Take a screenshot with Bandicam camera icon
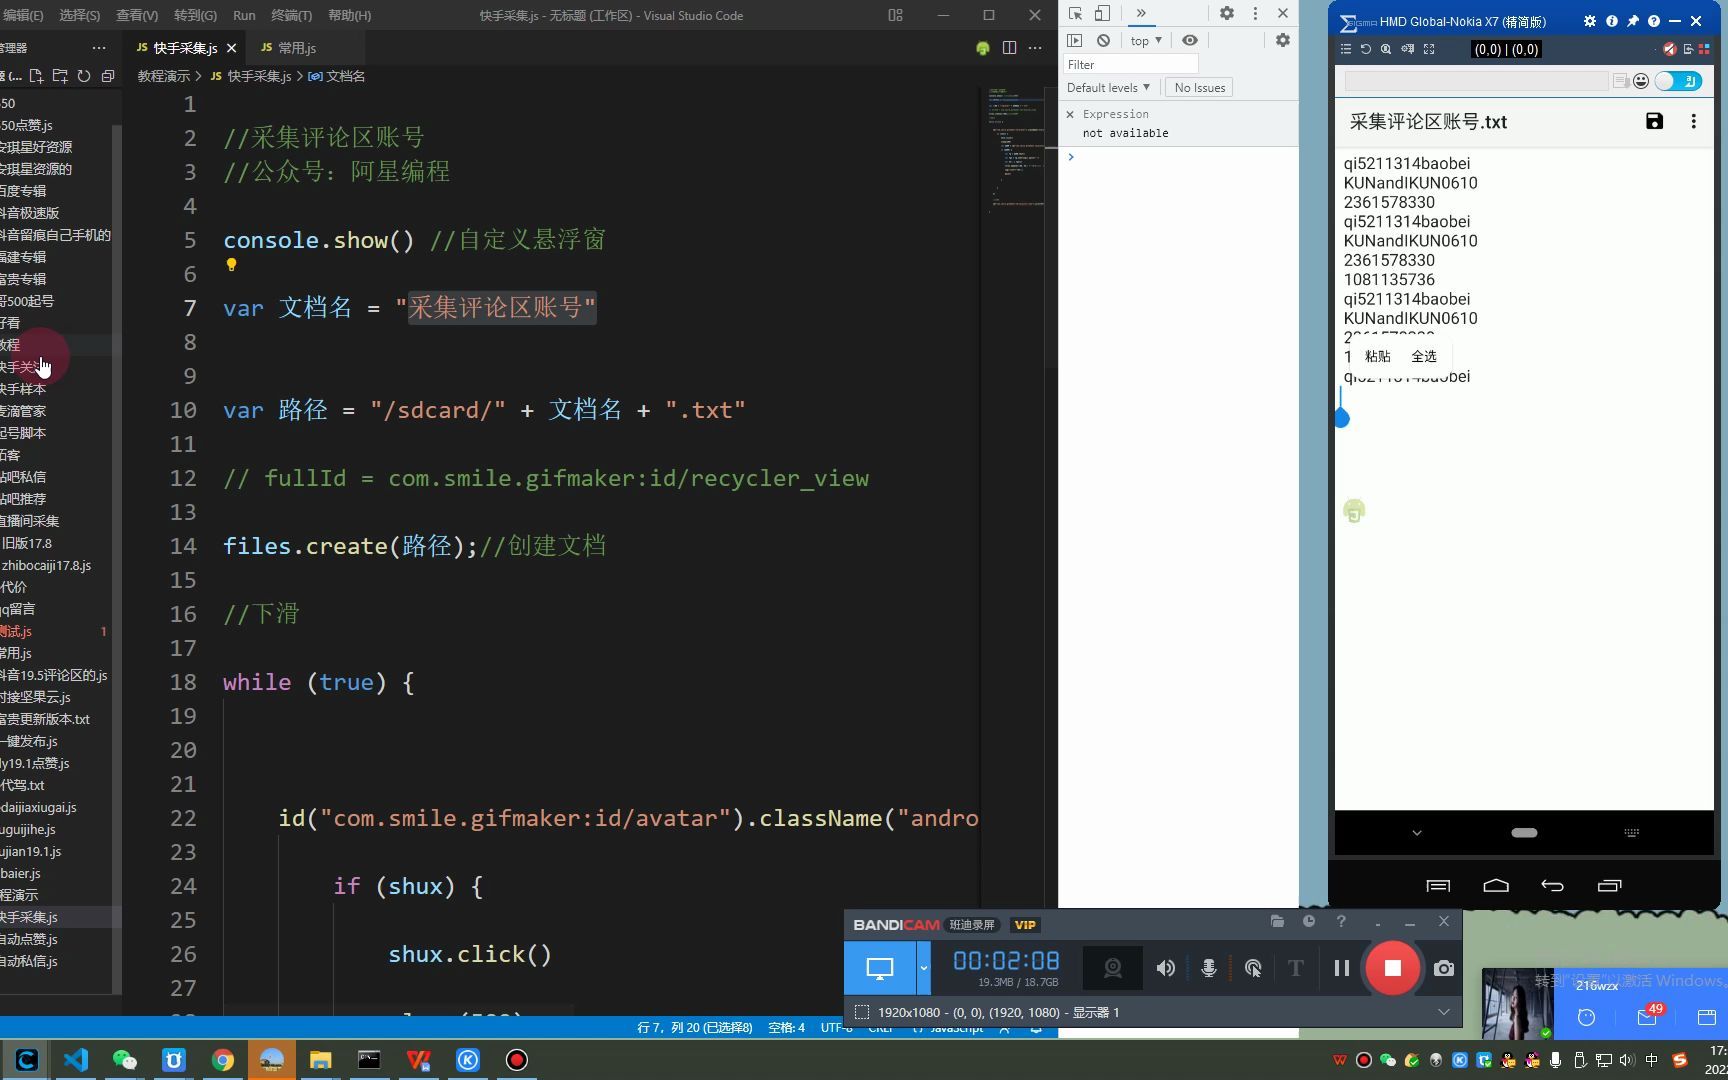The width and height of the screenshot is (1728, 1080). point(1443,968)
